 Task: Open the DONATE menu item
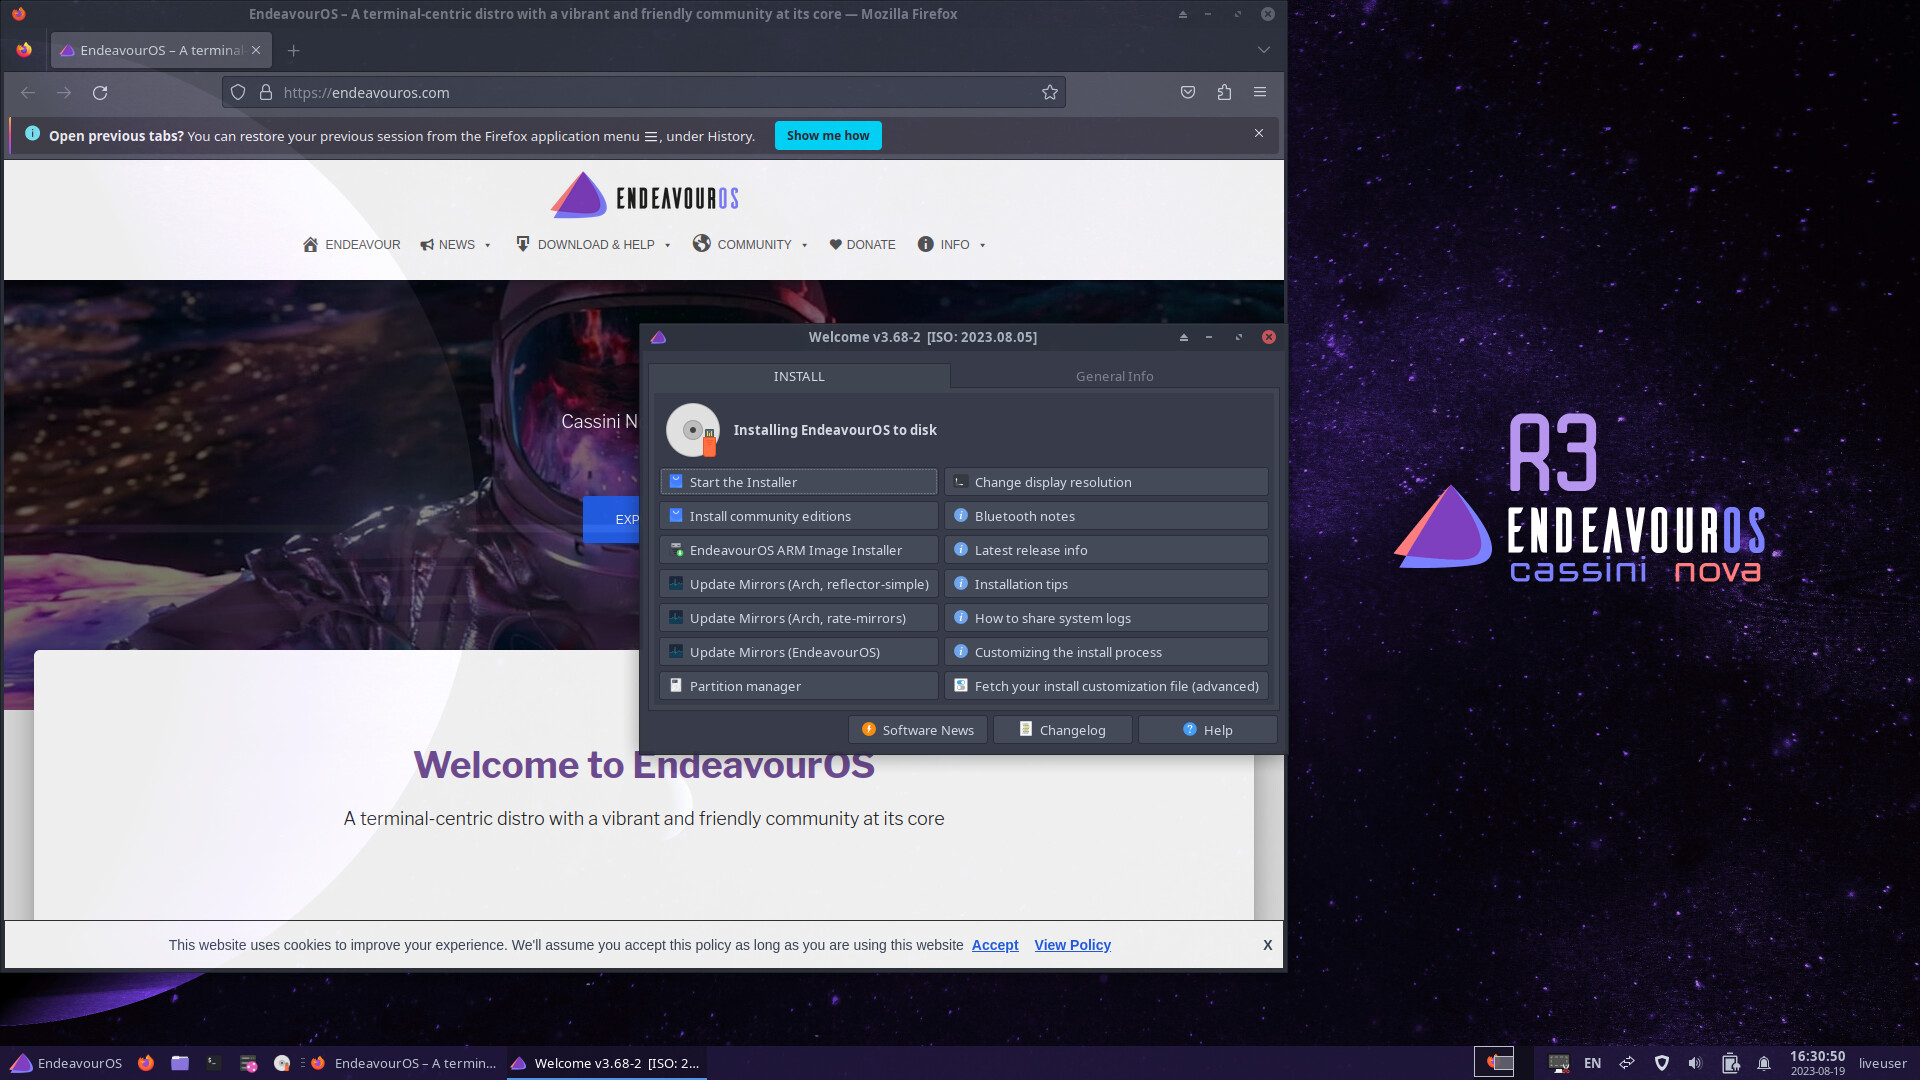point(862,245)
